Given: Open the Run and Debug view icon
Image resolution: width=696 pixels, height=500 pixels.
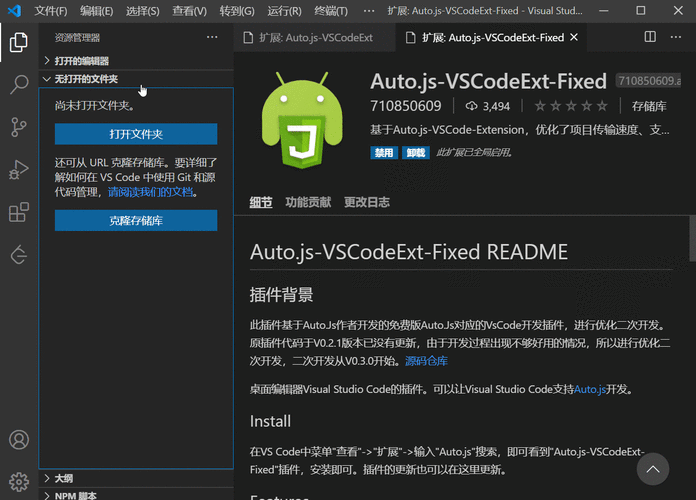Looking at the screenshot, I should [19, 170].
